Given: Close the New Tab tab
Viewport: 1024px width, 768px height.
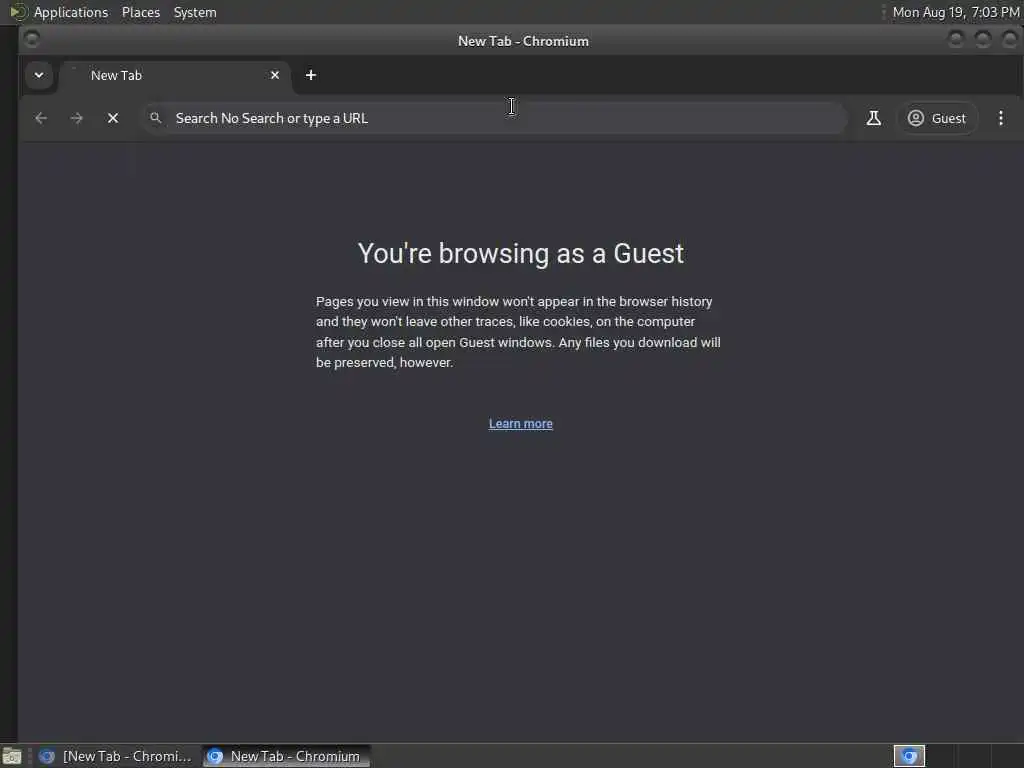Looking at the screenshot, I should click(x=275, y=75).
